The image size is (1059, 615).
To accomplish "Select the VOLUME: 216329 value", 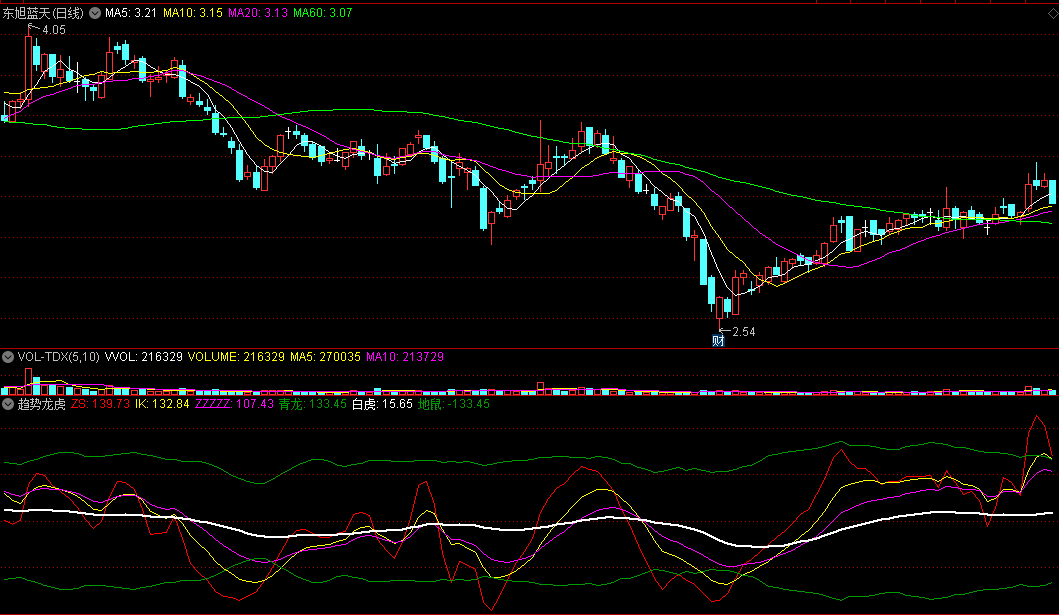I will point(236,356).
